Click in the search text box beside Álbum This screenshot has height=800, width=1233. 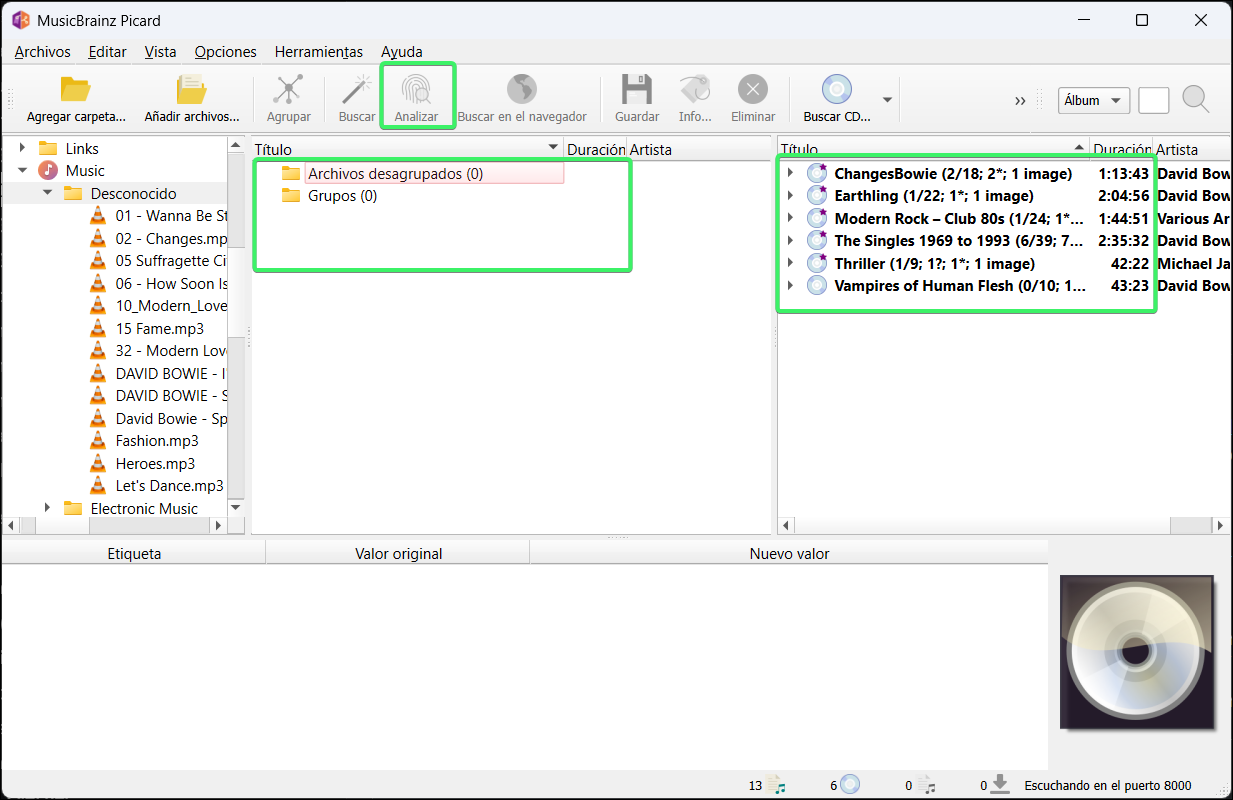click(1153, 100)
